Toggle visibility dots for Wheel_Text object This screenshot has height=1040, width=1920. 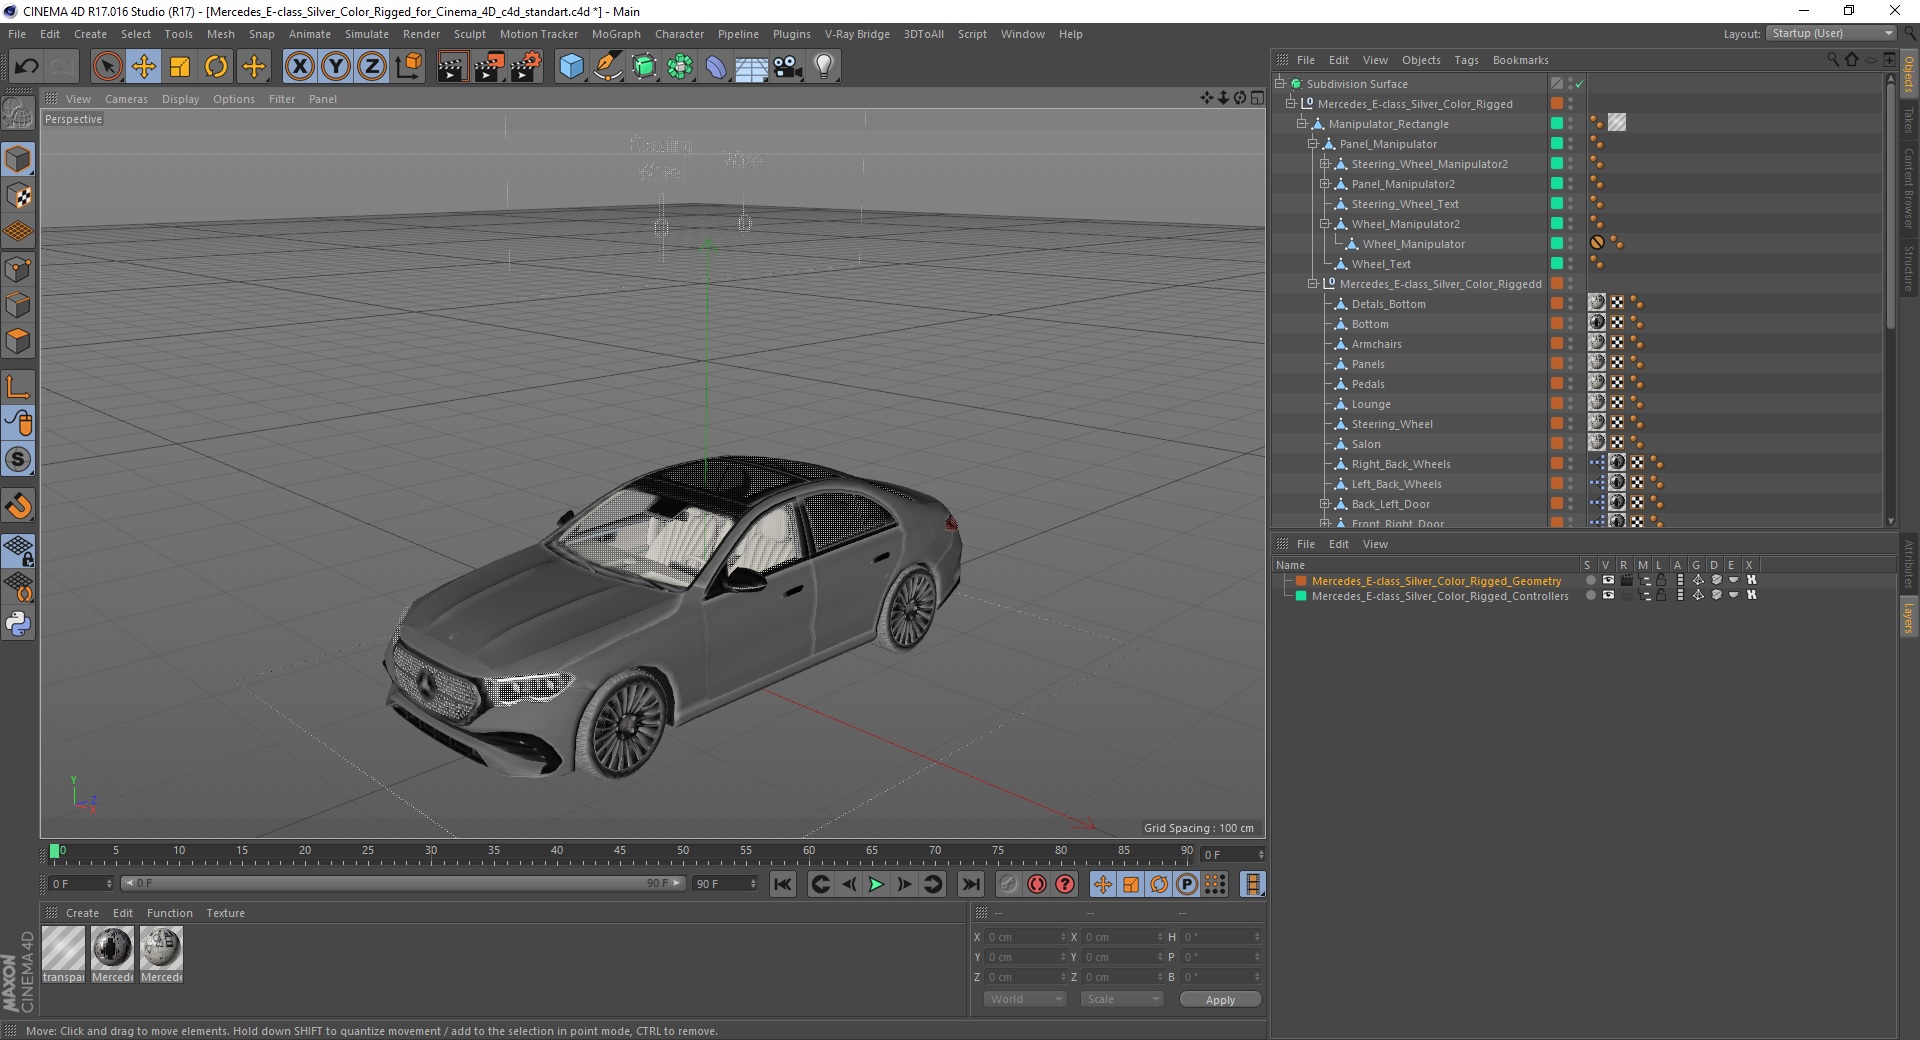tap(1570, 264)
